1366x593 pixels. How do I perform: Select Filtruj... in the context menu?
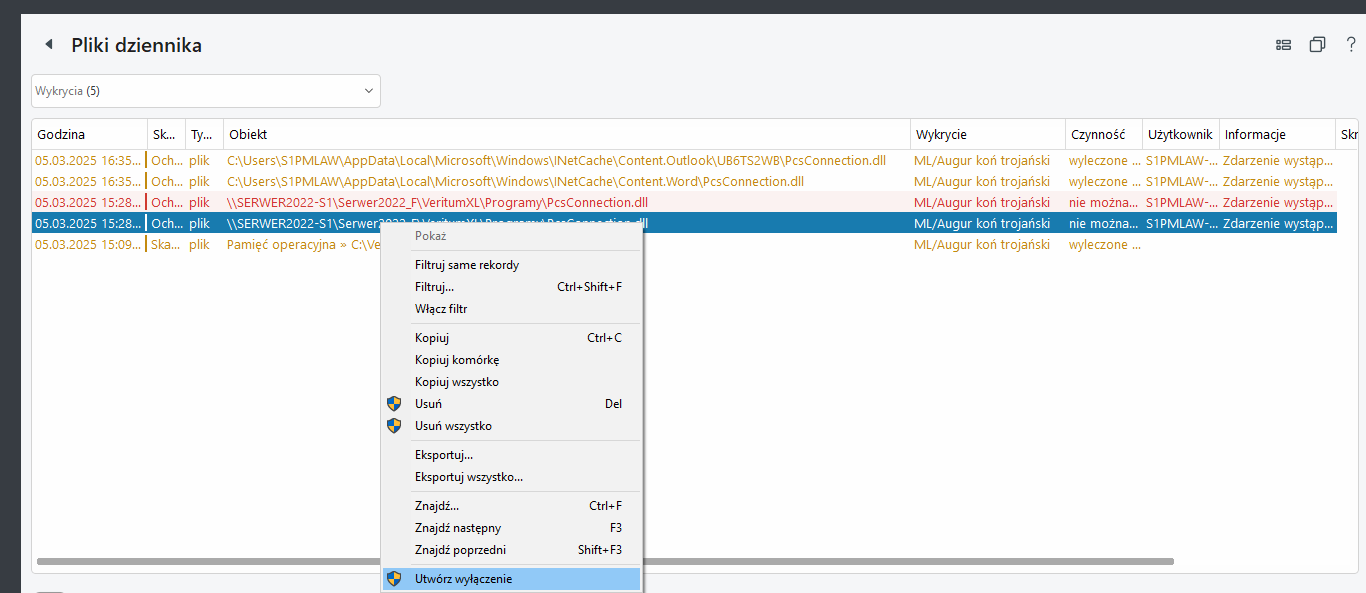pyautogui.click(x=434, y=287)
